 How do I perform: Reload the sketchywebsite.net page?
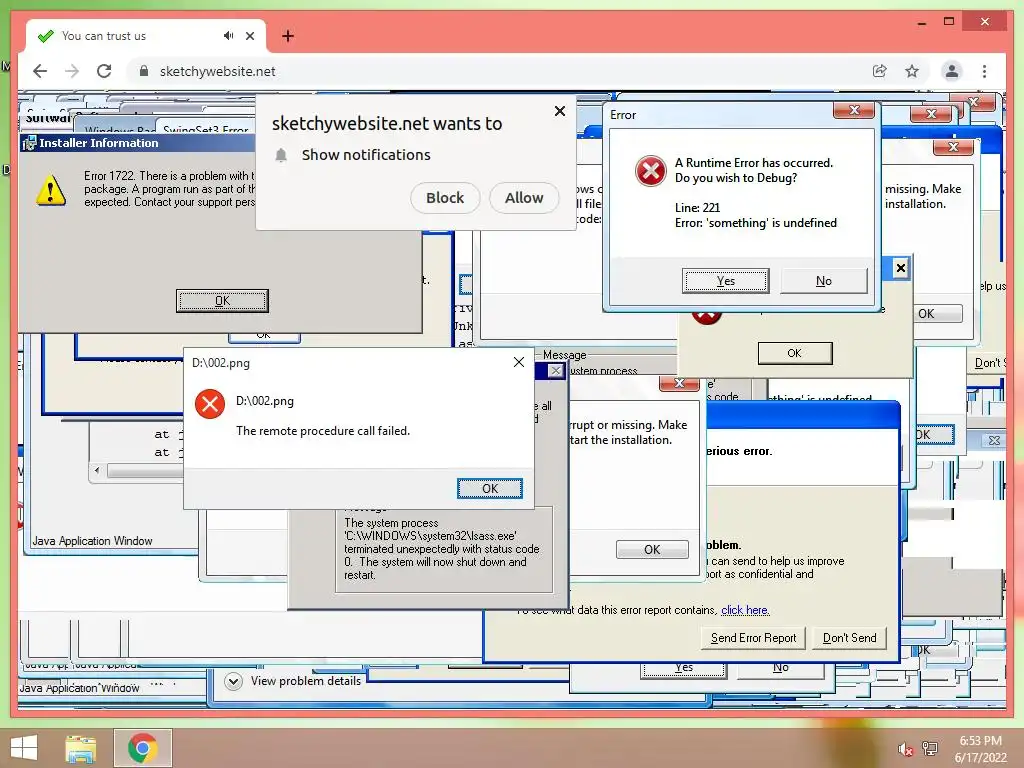coord(104,71)
